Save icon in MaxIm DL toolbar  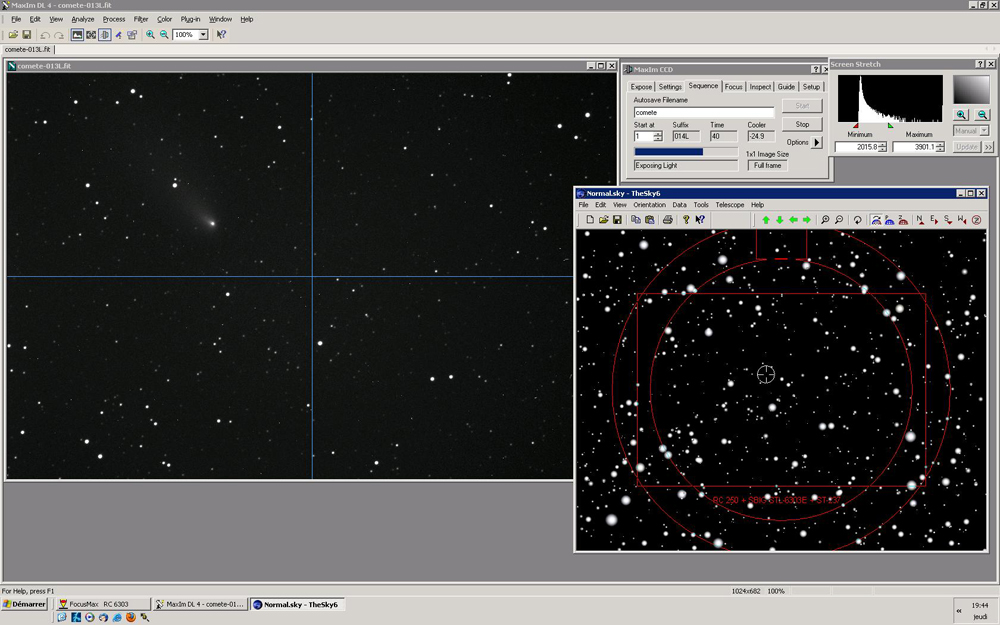click(27, 34)
